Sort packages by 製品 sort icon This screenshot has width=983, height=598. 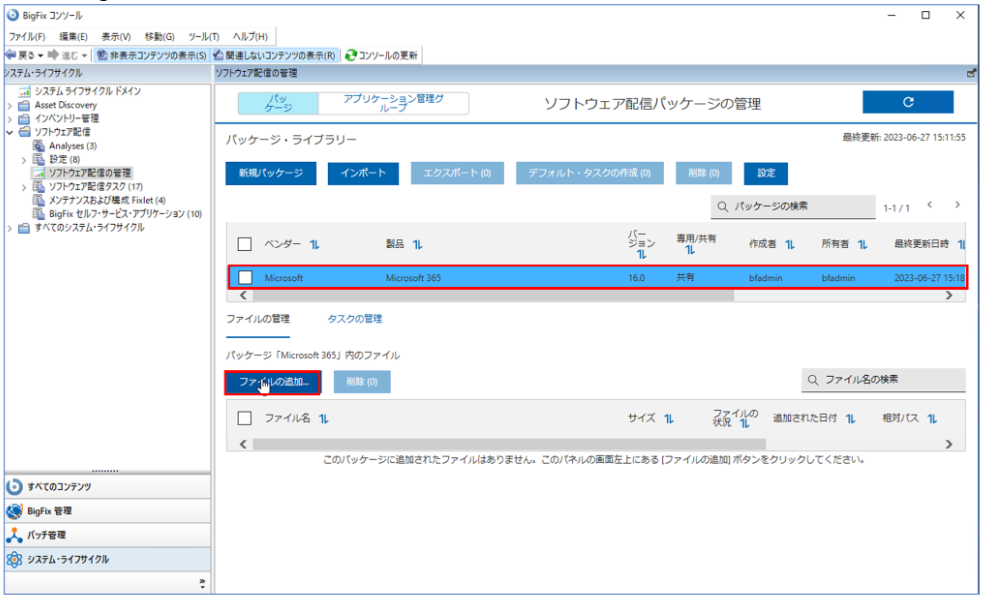tap(418, 244)
